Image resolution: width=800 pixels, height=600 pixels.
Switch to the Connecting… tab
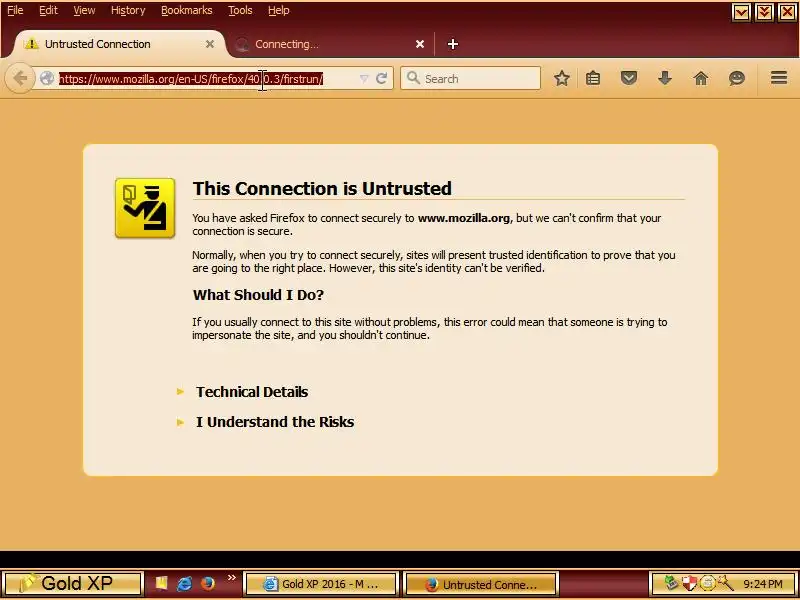pos(329,44)
